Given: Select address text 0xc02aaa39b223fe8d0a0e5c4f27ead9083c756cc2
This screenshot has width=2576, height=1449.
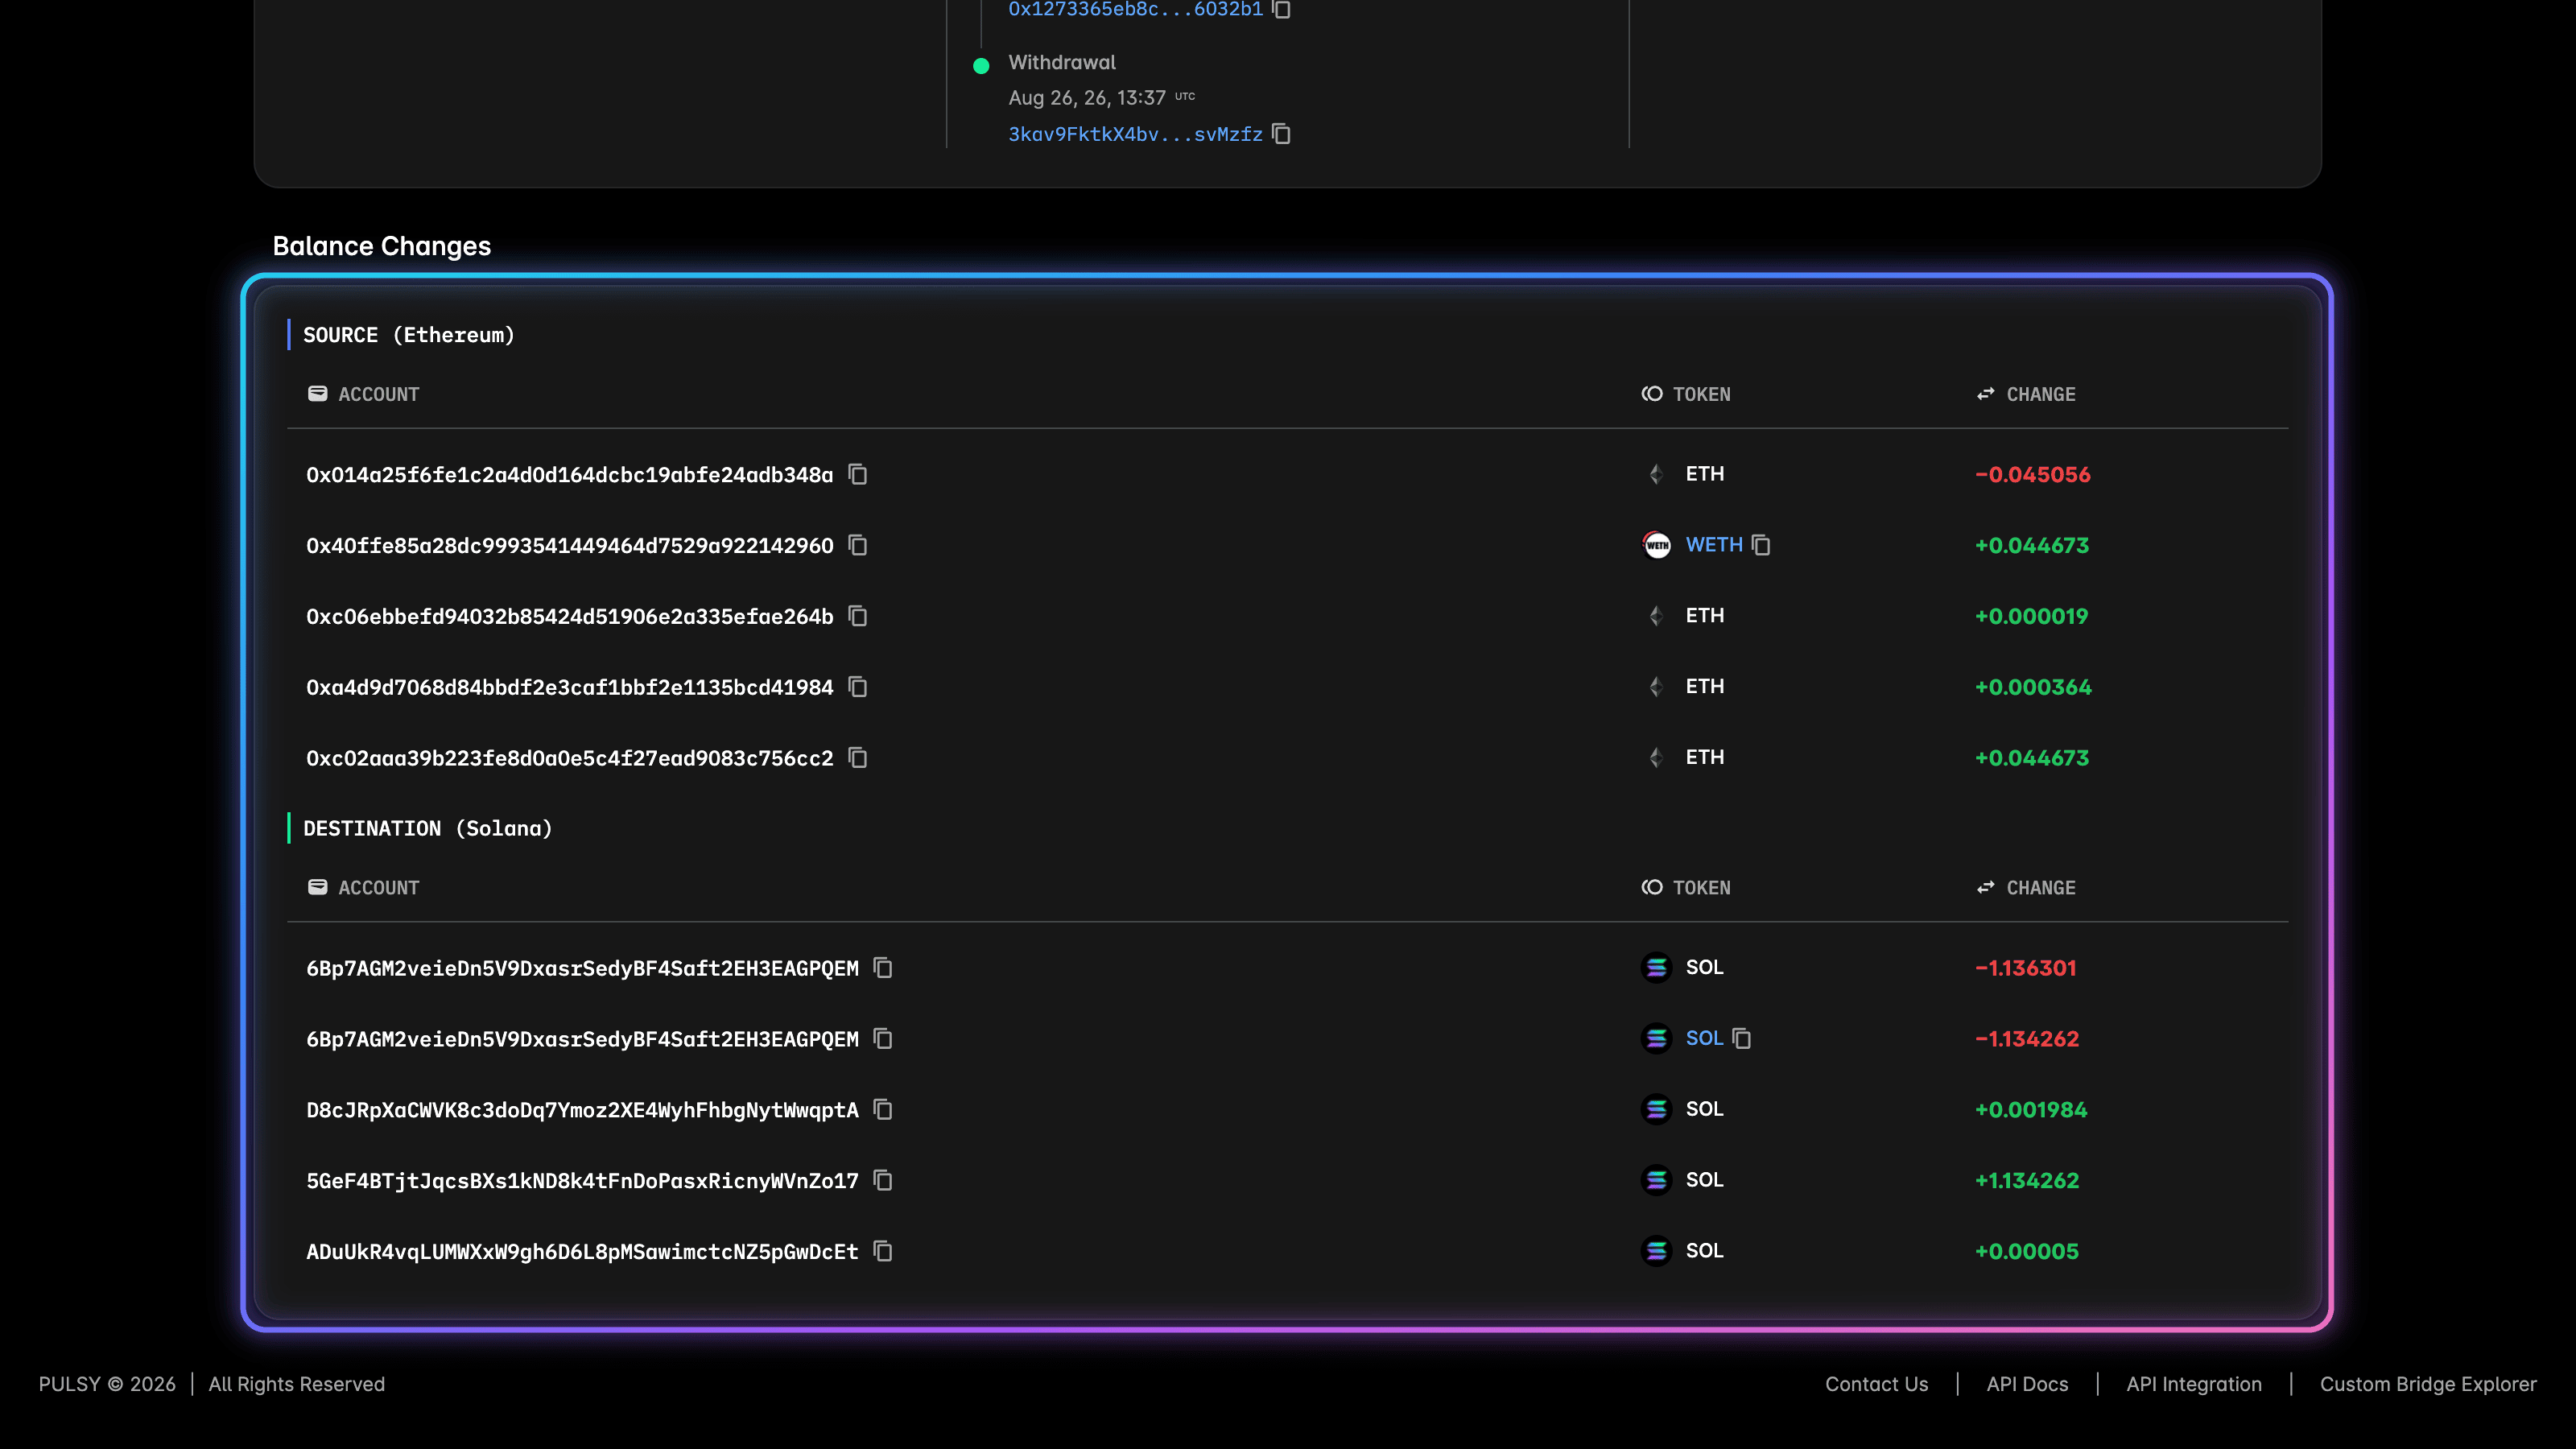Looking at the screenshot, I should (x=570, y=759).
